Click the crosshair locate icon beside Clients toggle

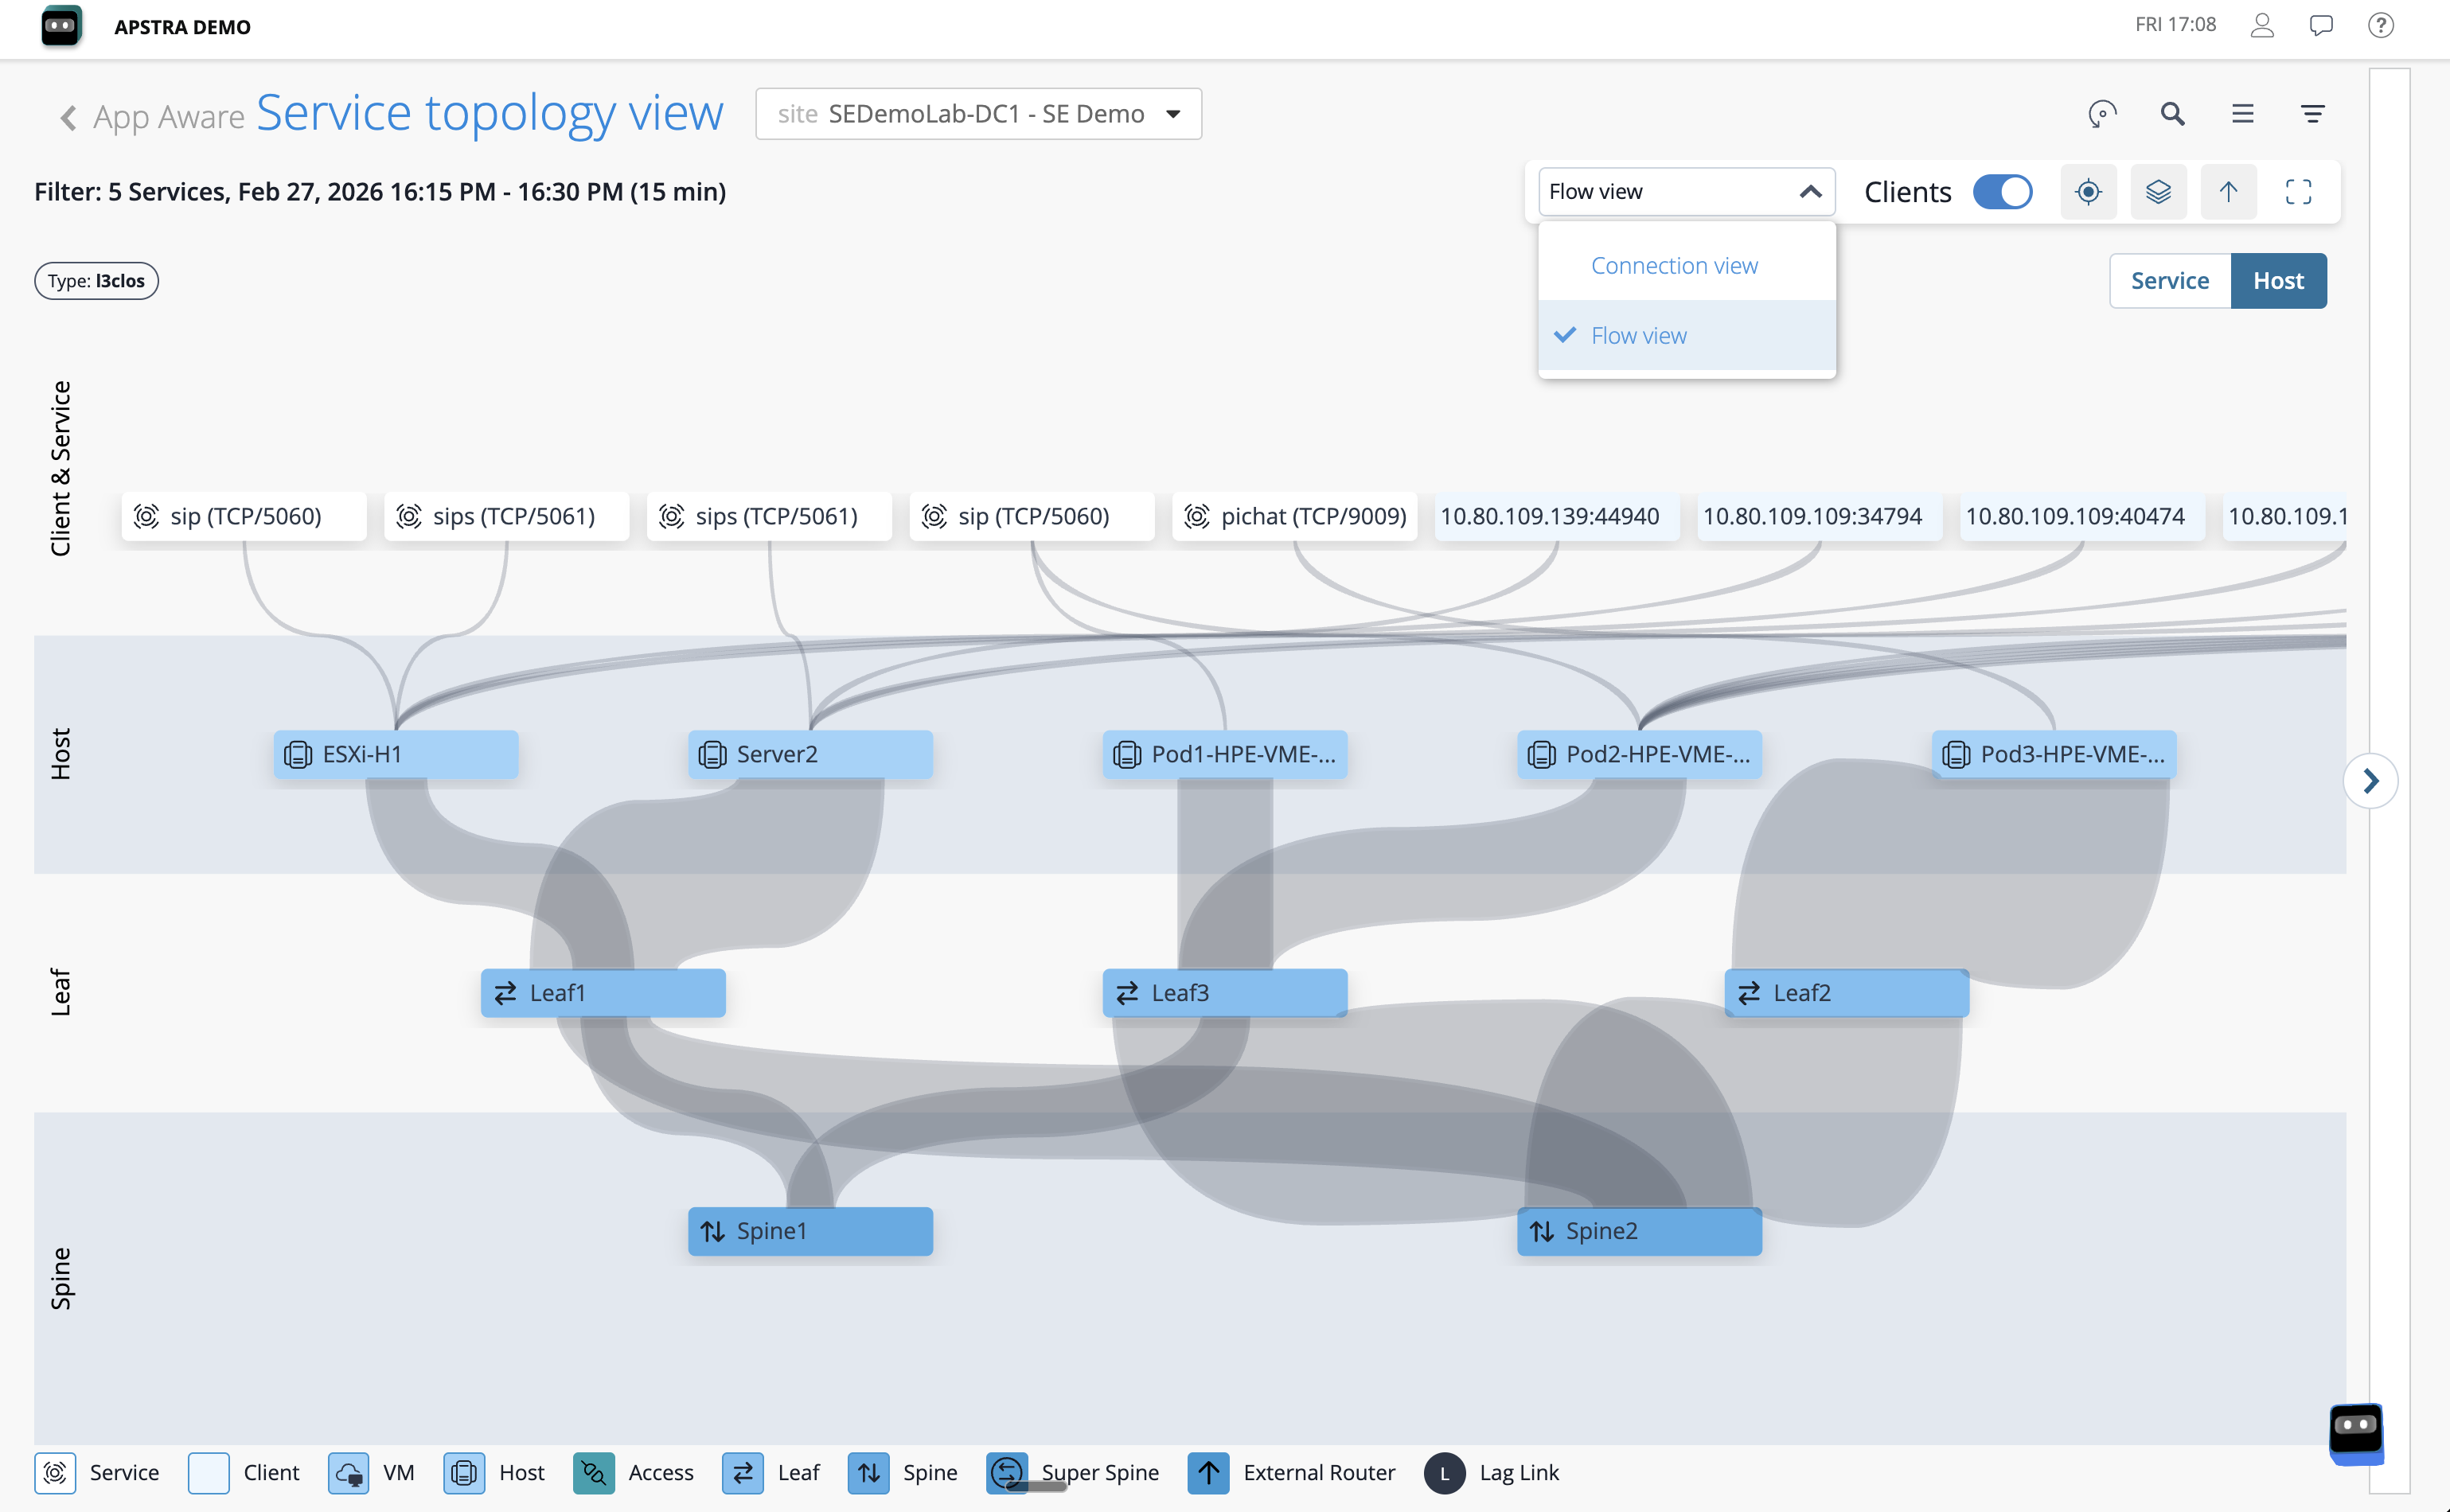(2088, 191)
